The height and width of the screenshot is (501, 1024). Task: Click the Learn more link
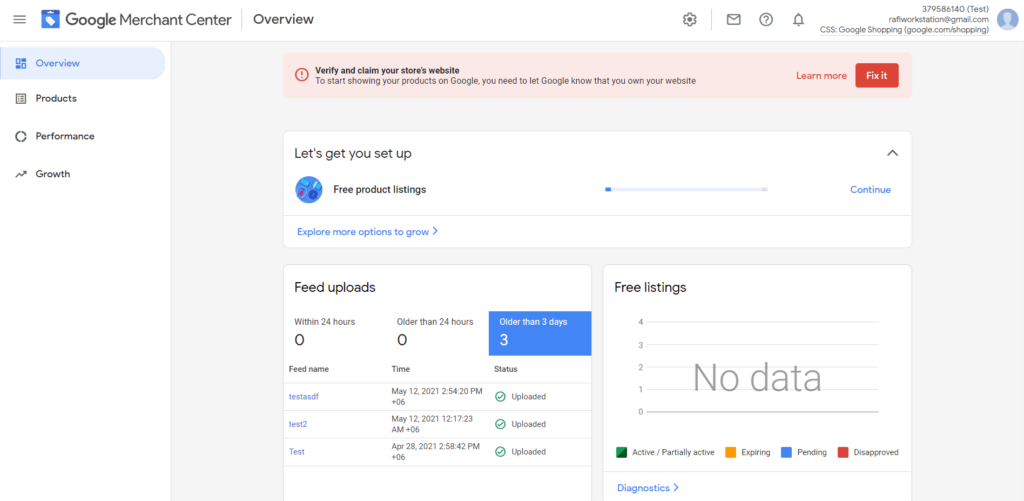tap(821, 76)
